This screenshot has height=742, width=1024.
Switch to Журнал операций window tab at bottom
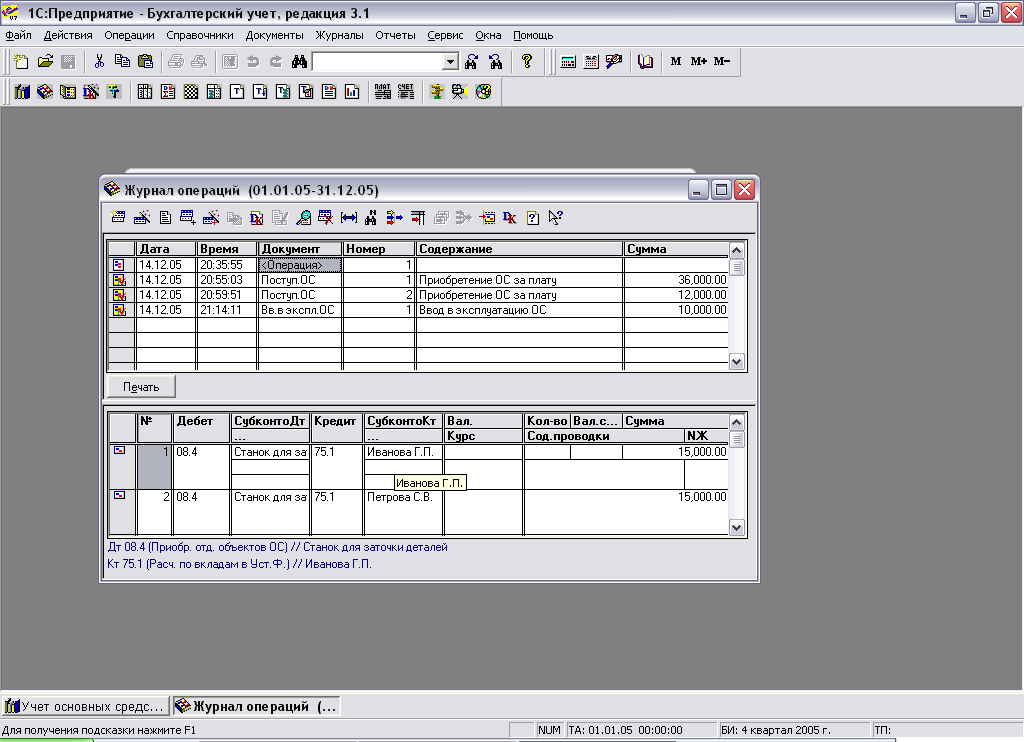click(x=256, y=706)
